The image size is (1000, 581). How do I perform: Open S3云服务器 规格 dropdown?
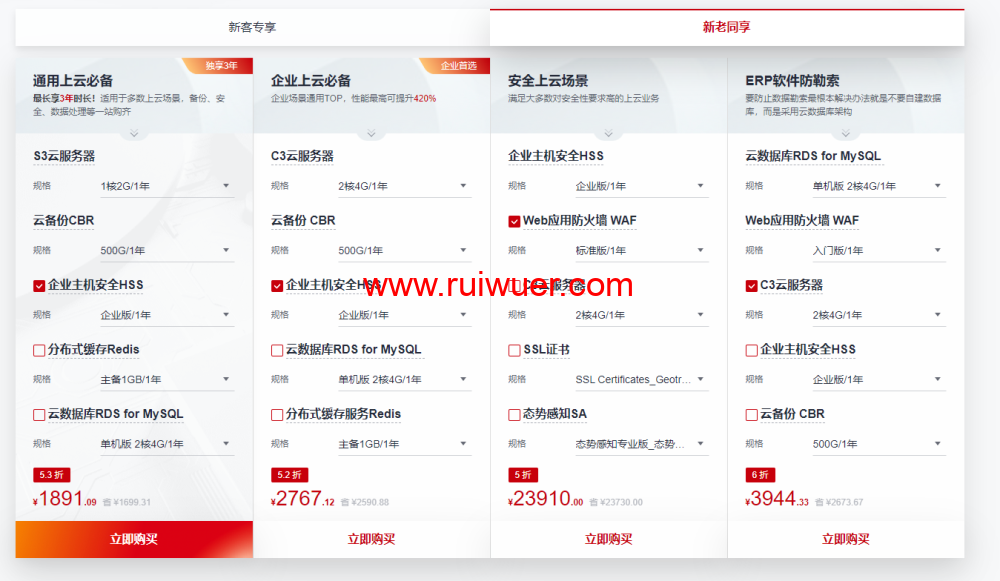(x=165, y=186)
